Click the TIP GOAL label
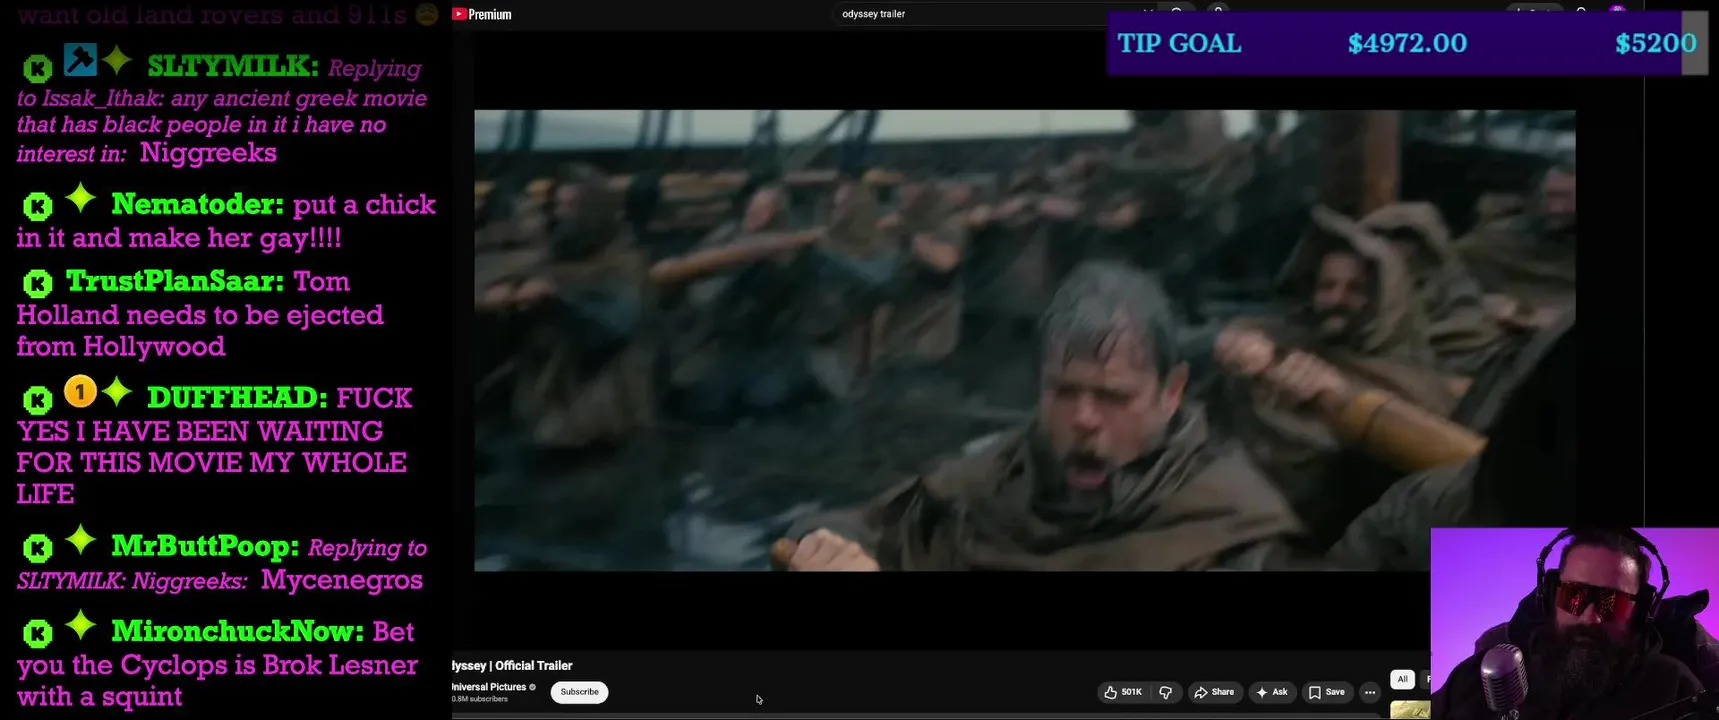This screenshot has height=720, width=1719. [x=1179, y=43]
